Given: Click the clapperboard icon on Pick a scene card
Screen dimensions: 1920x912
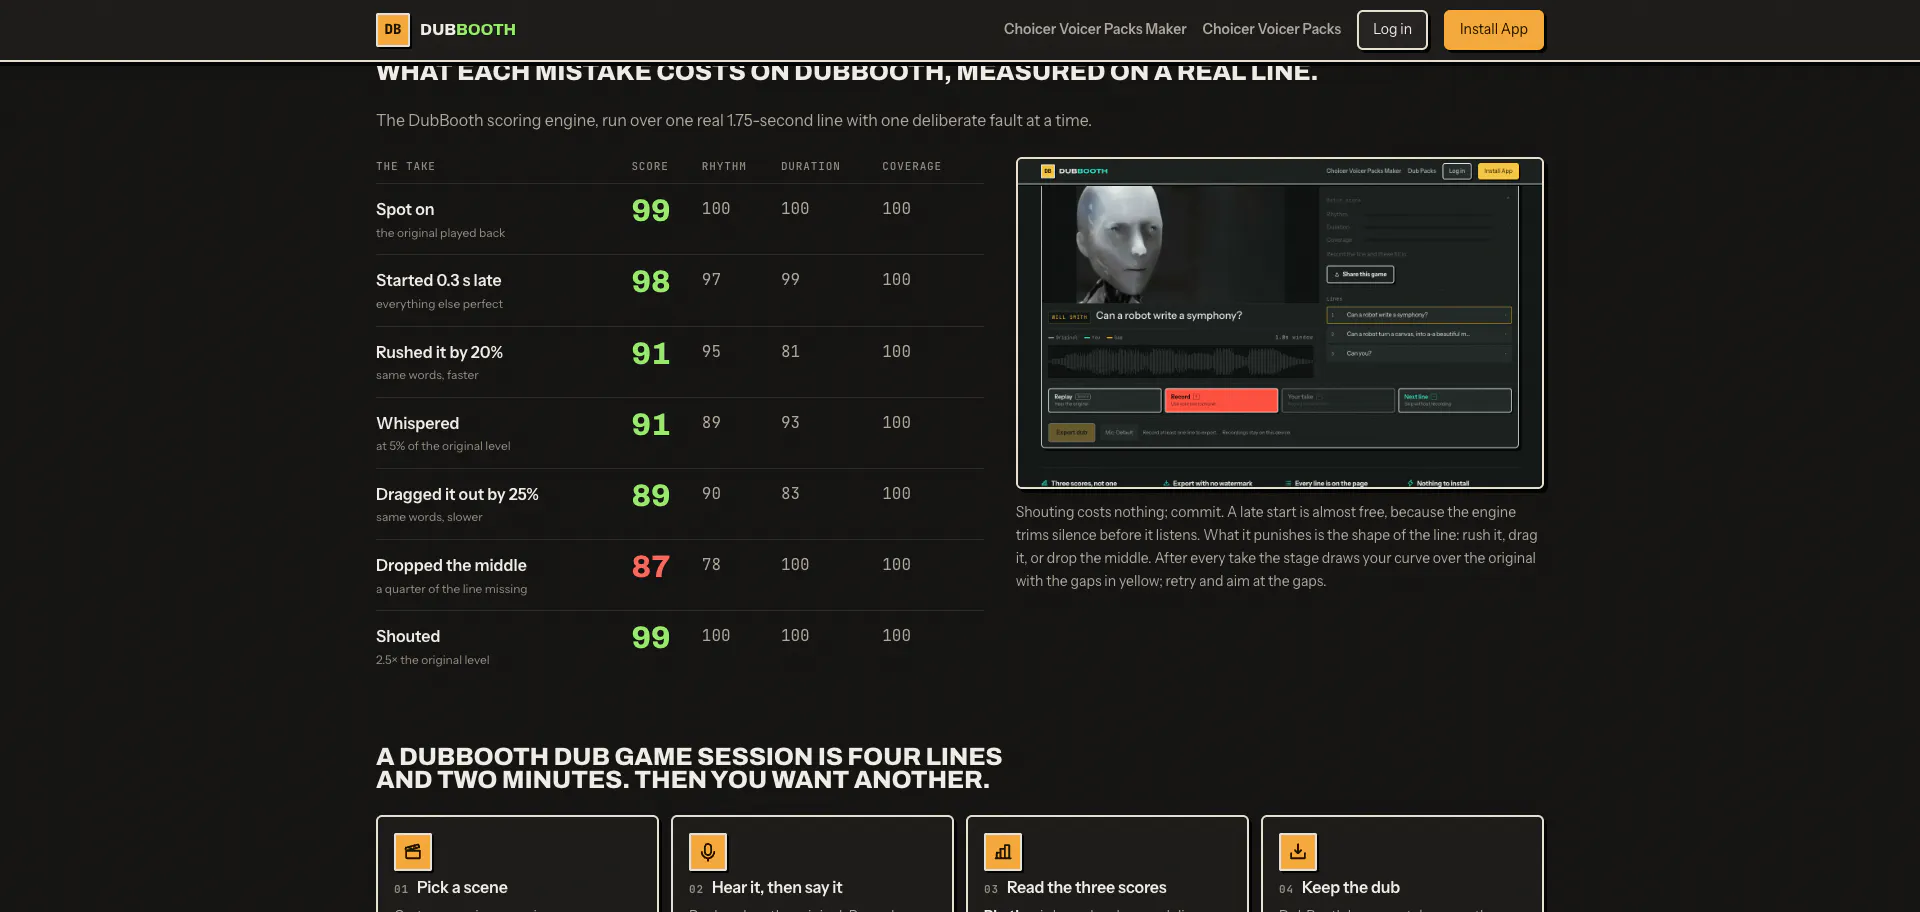Looking at the screenshot, I should [413, 852].
